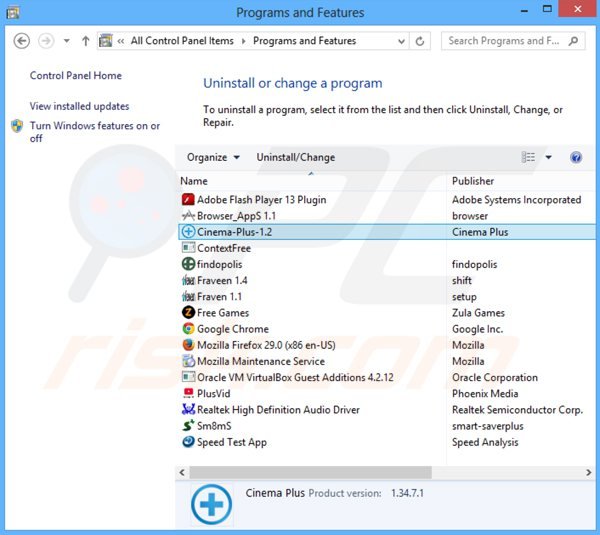
Task: Refresh the Programs and Features view
Action: click(x=420, y=41)
